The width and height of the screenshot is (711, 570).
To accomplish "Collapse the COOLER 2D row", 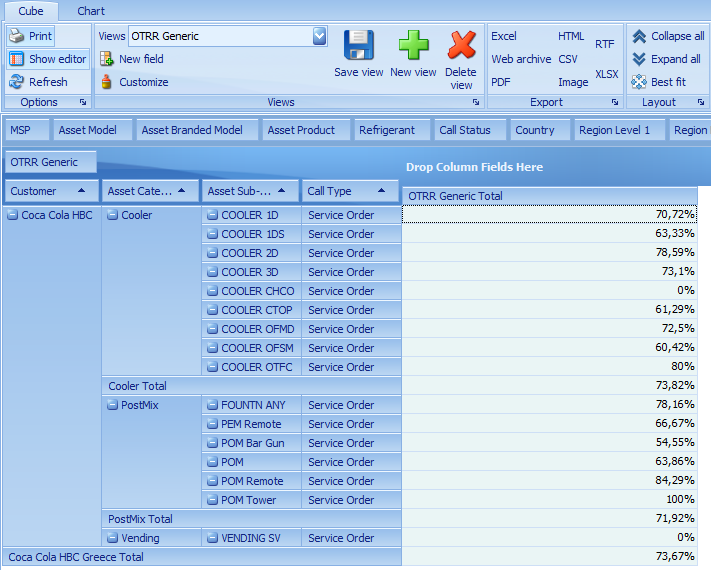I will coord(212,253).
